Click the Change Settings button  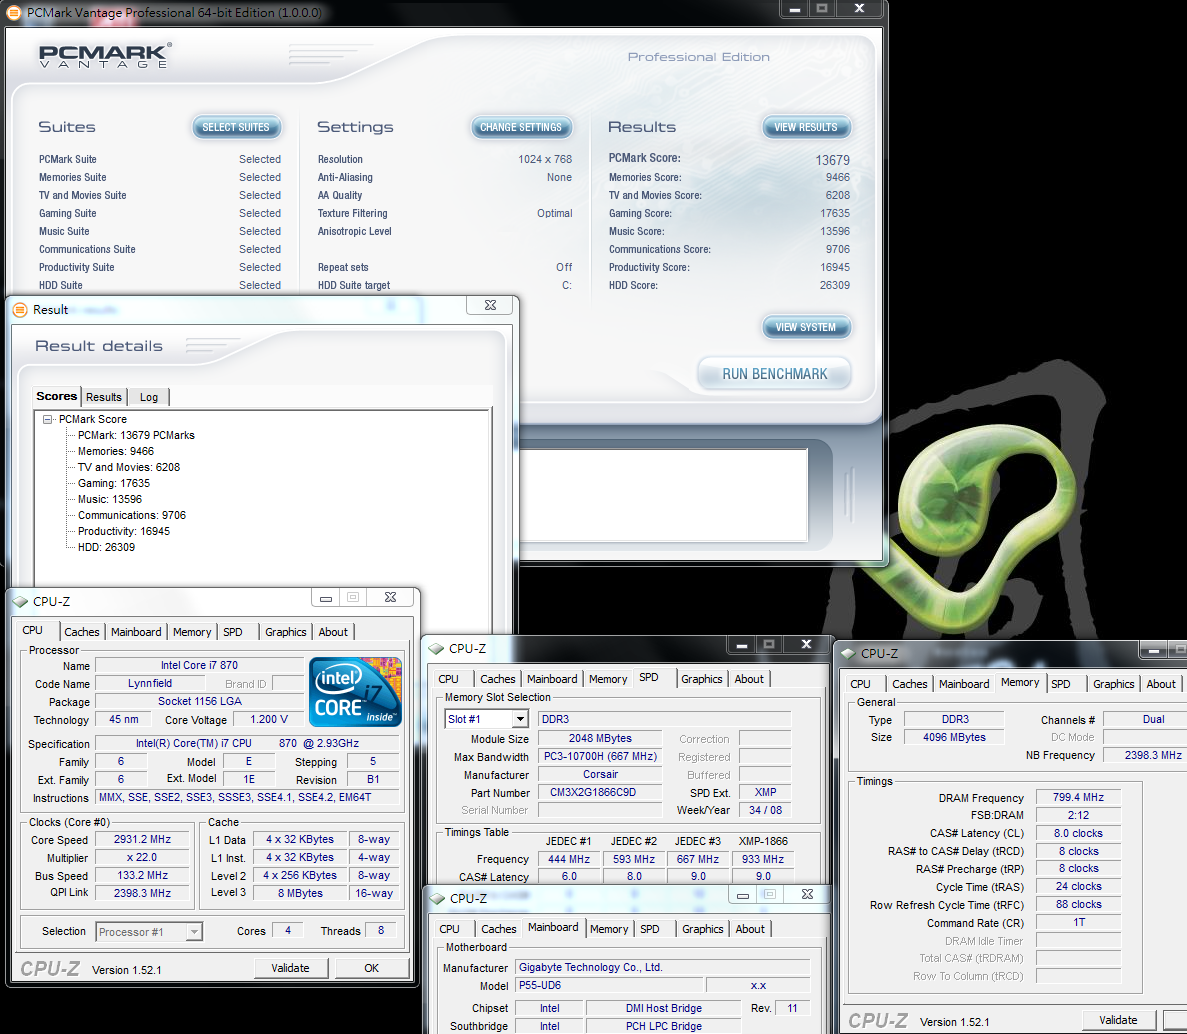click(520, 127)
